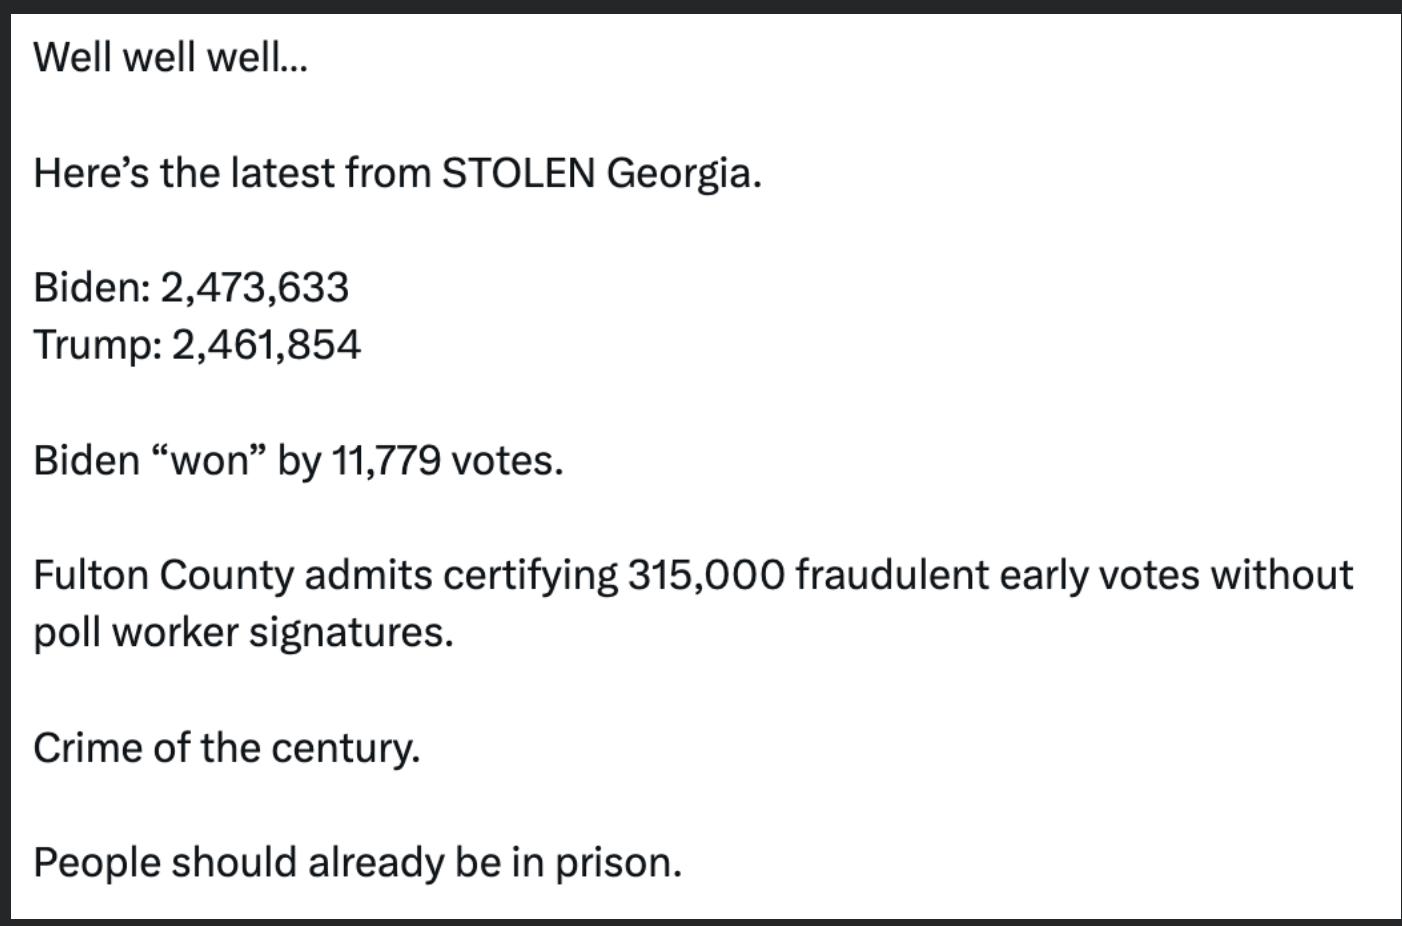Click the "Trump:" label before vote count
The height and width of the screenshot is (926, 1402).
pos(97,346)
